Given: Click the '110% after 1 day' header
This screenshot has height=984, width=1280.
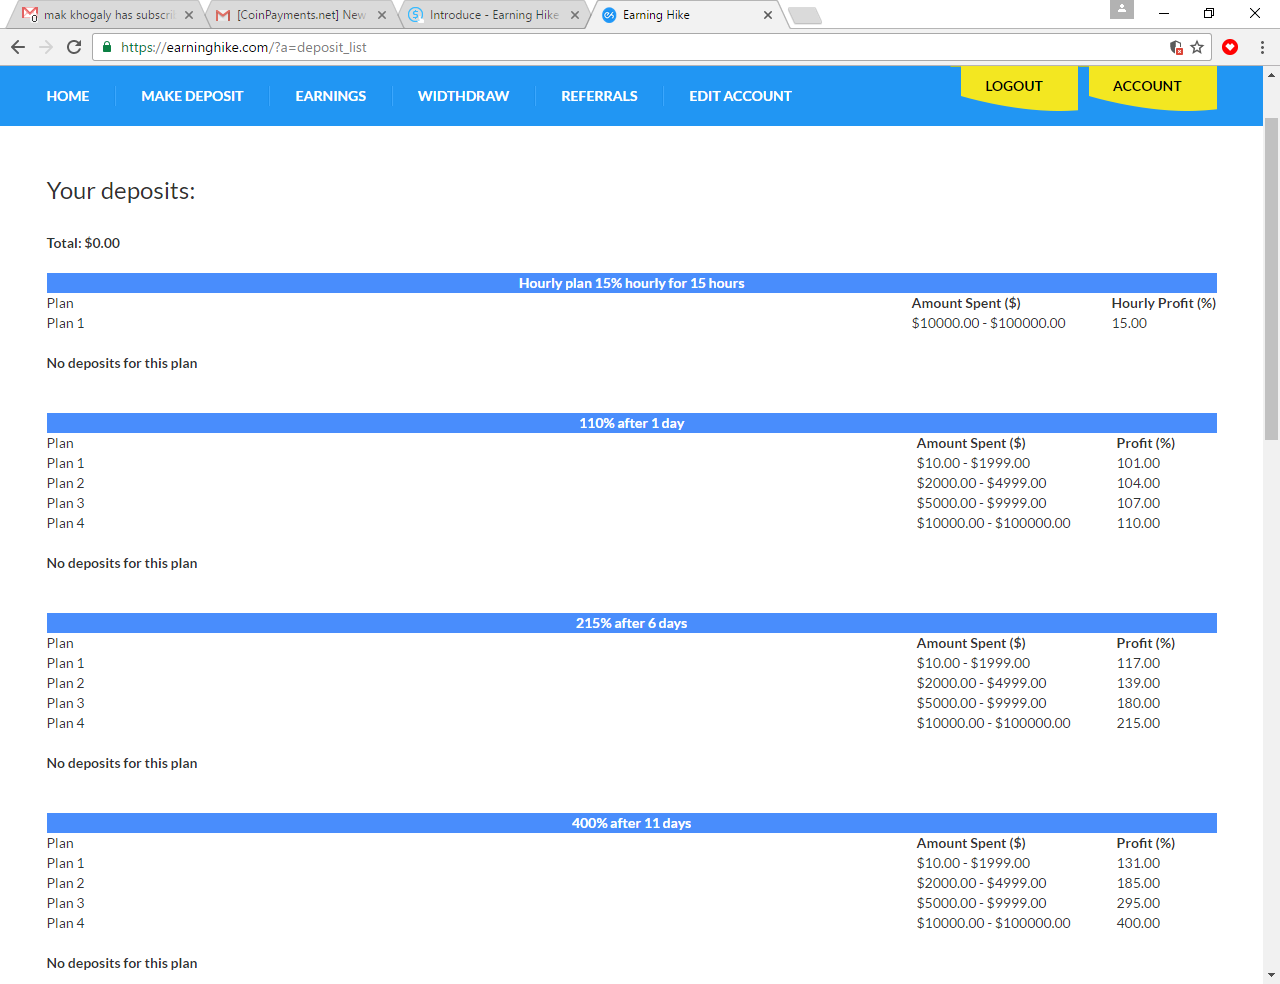Looking at the screenshot, I should tap(632, 423).
